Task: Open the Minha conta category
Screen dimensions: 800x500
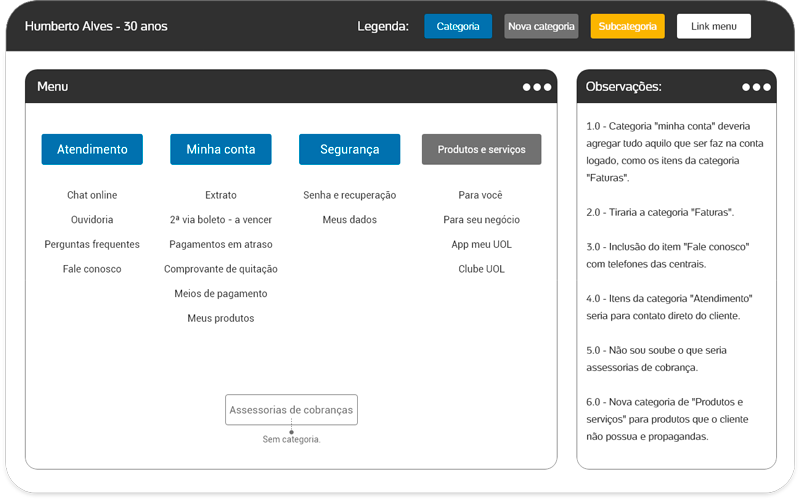Action: point(221,149)
